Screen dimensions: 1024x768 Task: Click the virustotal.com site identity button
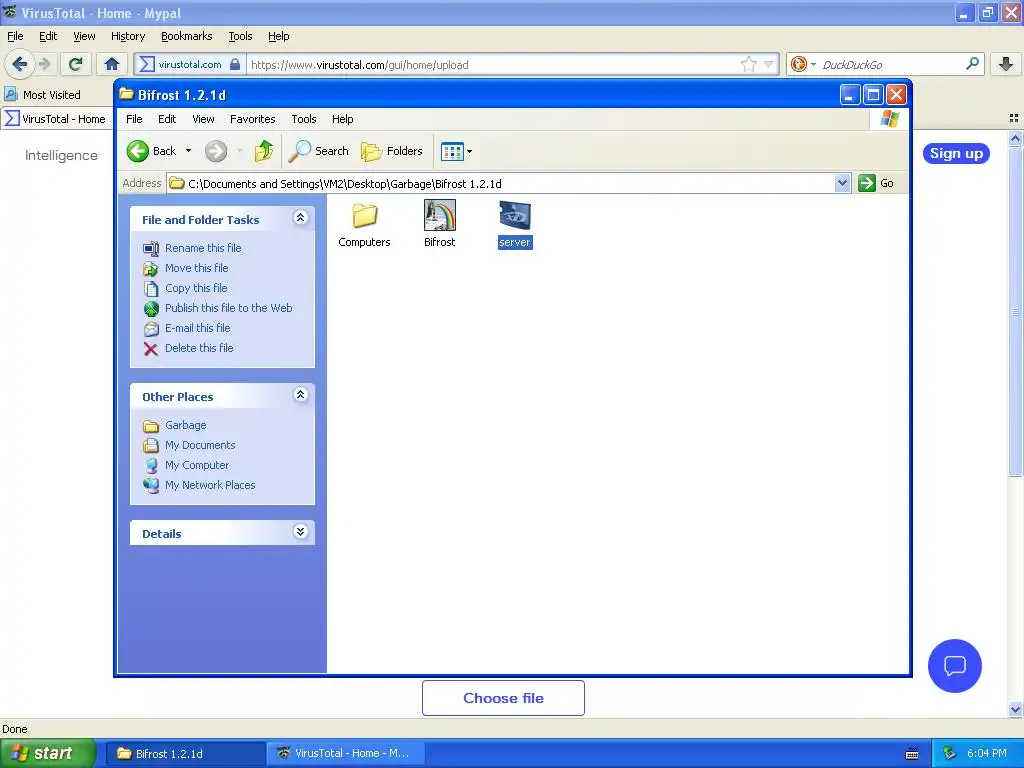click(x=190, y=64)
